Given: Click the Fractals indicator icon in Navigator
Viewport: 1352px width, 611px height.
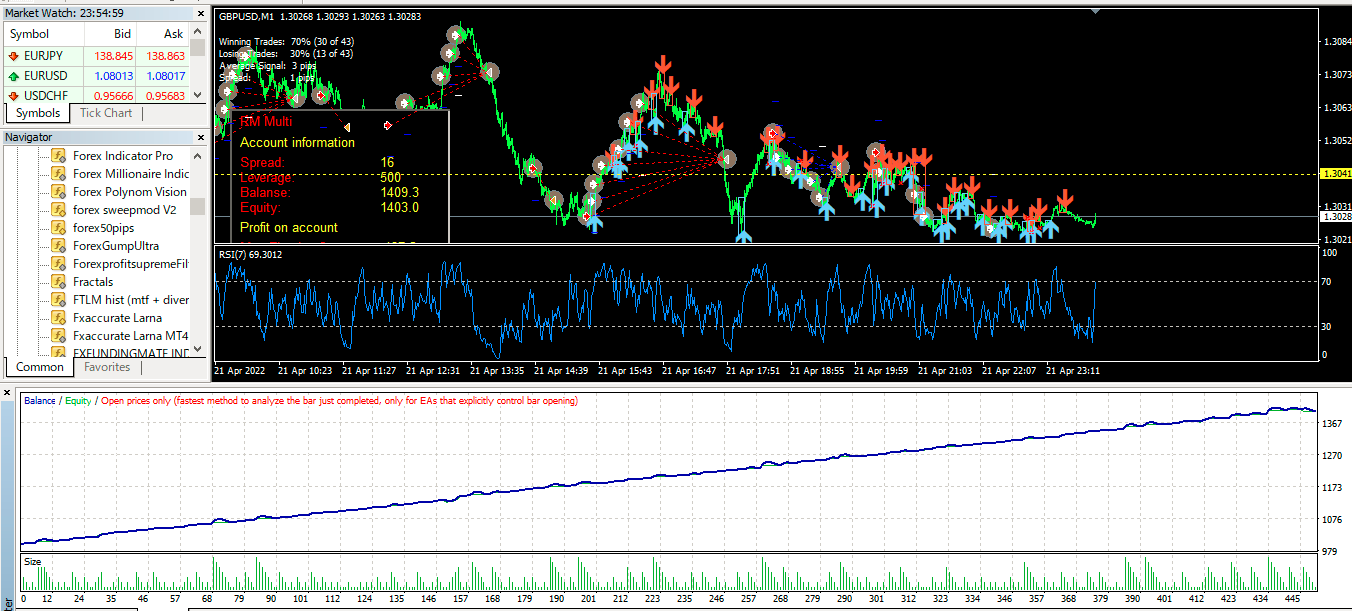Looking at the screenshot, I should tap(59, 282).
